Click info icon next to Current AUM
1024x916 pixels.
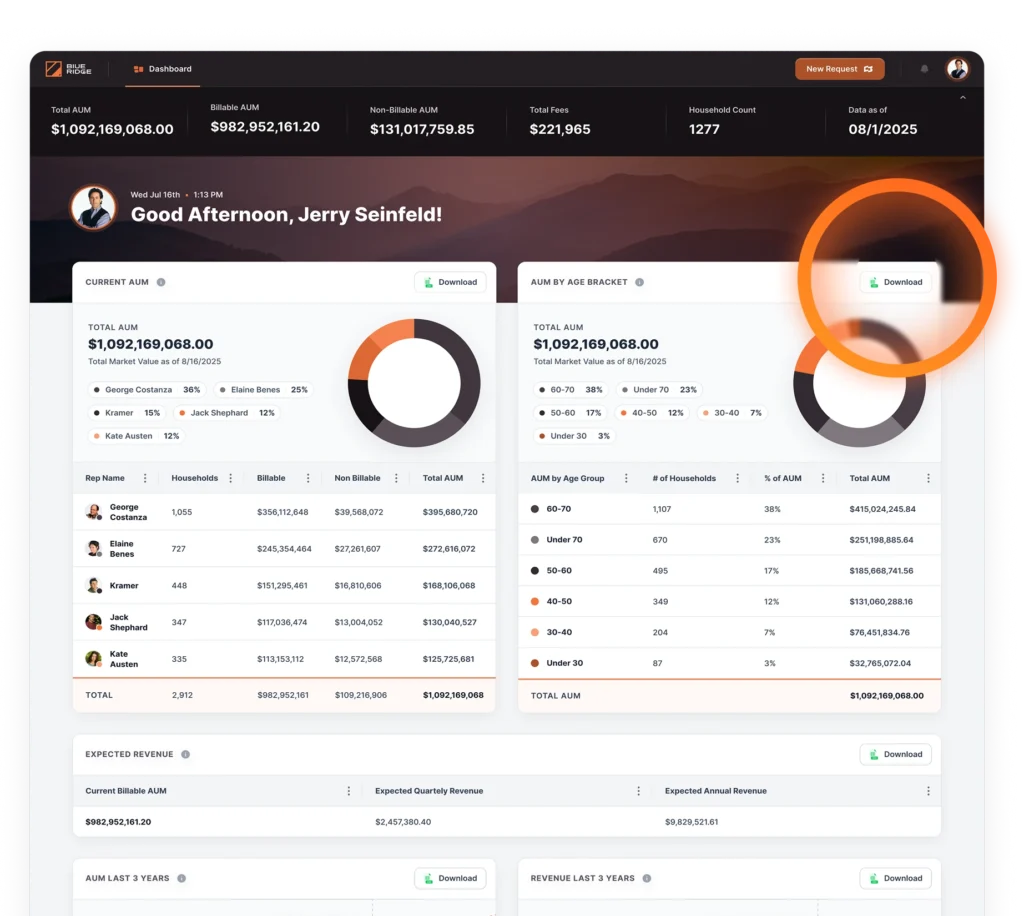(161, 282)
